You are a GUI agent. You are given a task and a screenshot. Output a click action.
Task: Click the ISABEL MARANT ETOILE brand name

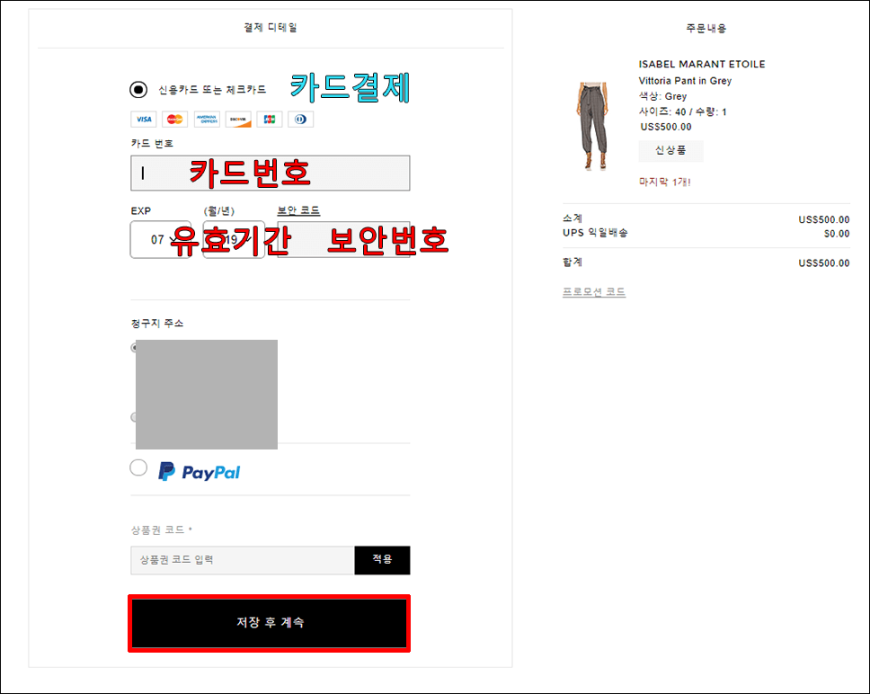point(701,64)
